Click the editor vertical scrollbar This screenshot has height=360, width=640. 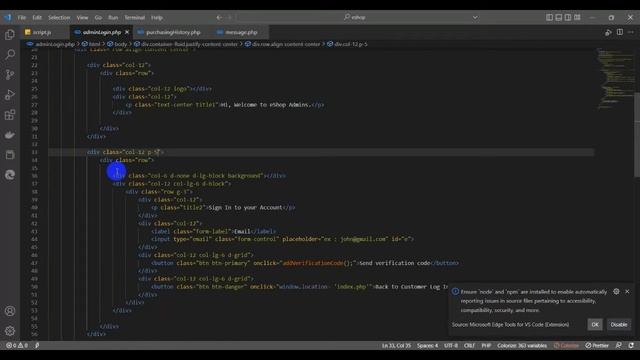coord(637,135)
